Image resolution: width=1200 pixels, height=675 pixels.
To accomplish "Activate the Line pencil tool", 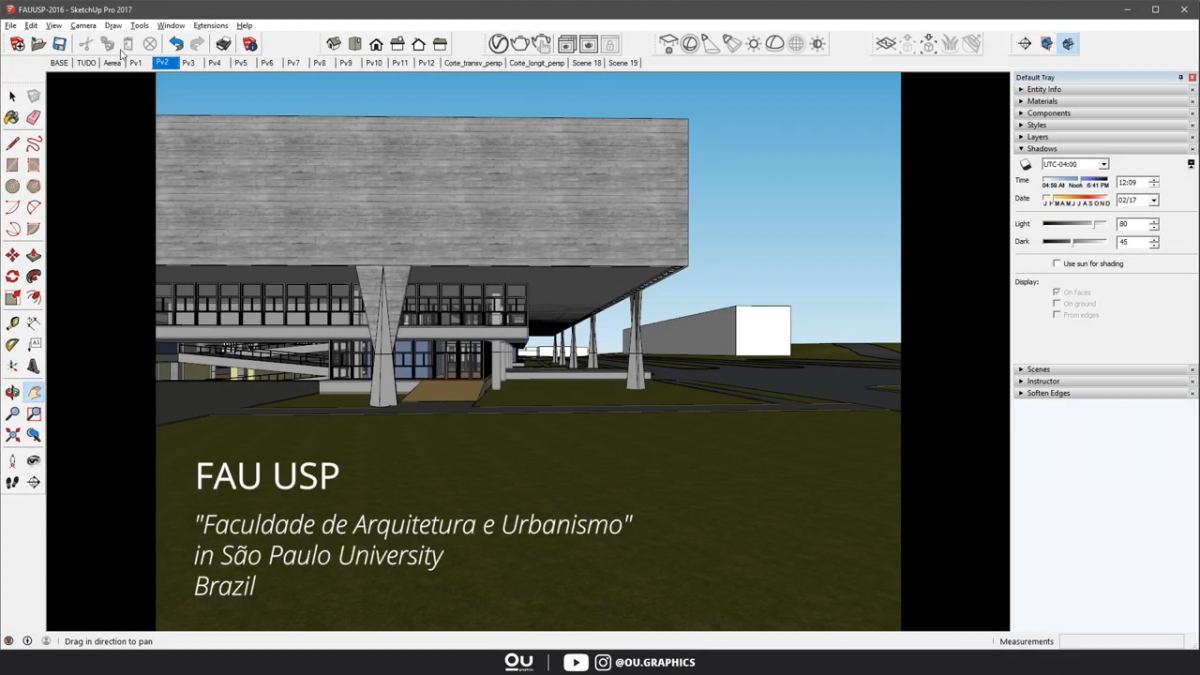I will pyautogui.click(x=12, y=144).
